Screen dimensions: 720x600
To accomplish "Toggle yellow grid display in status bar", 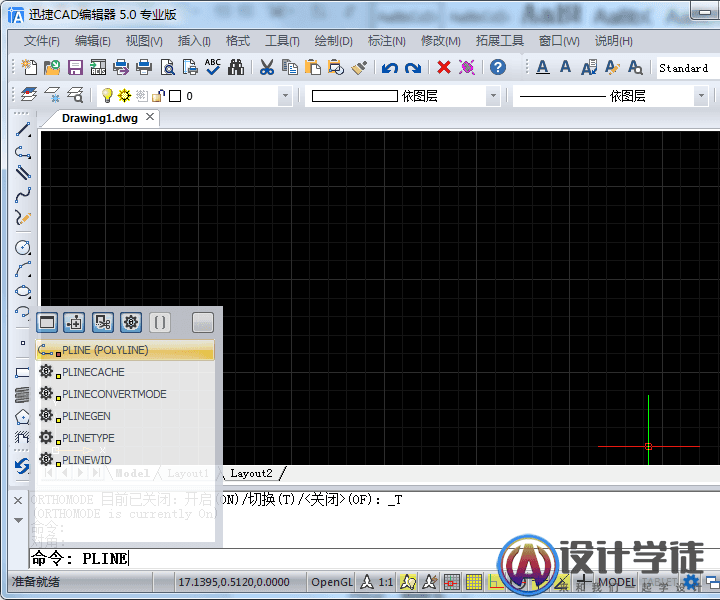I will [474, 582].
